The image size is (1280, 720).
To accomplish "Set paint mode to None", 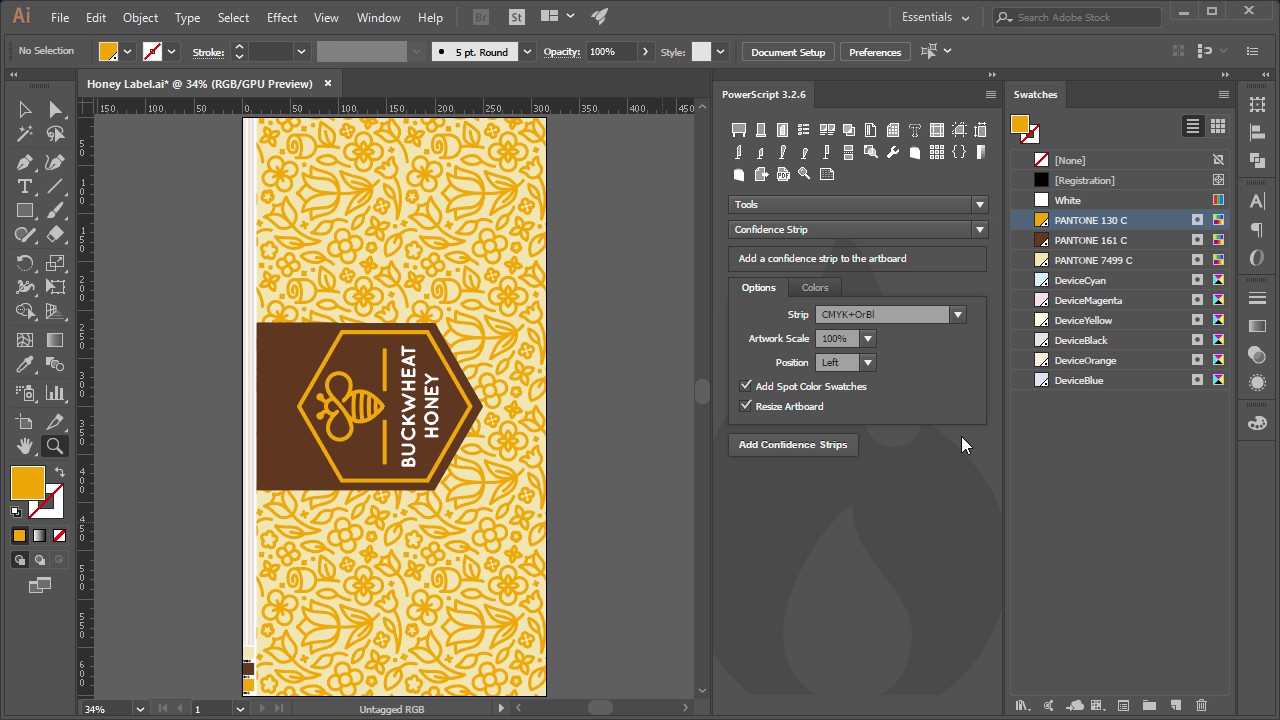I will click(59, 536).
